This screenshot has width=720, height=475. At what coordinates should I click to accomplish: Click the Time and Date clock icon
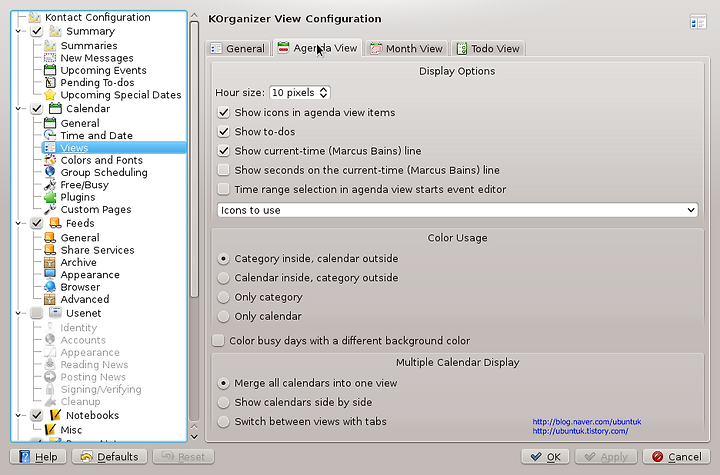50,136
